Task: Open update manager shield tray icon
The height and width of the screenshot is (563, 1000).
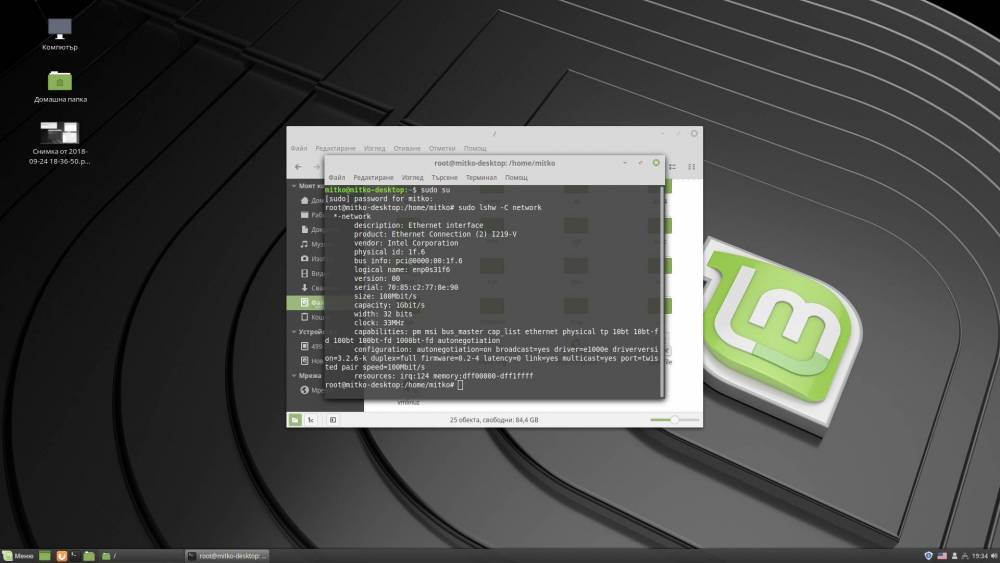Action: click(929, 556)
